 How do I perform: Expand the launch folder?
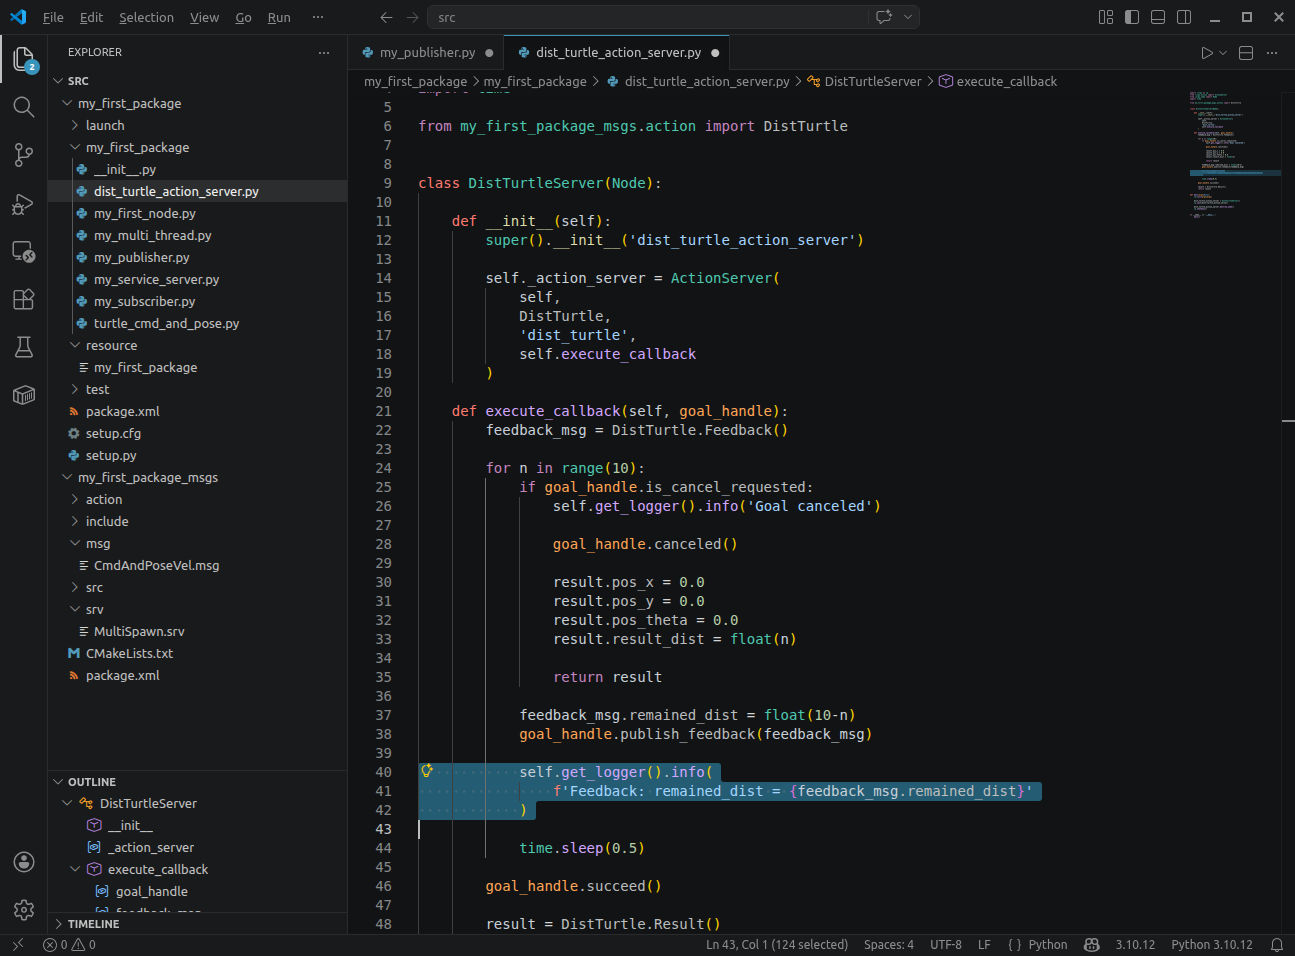(x=198, y=125)
